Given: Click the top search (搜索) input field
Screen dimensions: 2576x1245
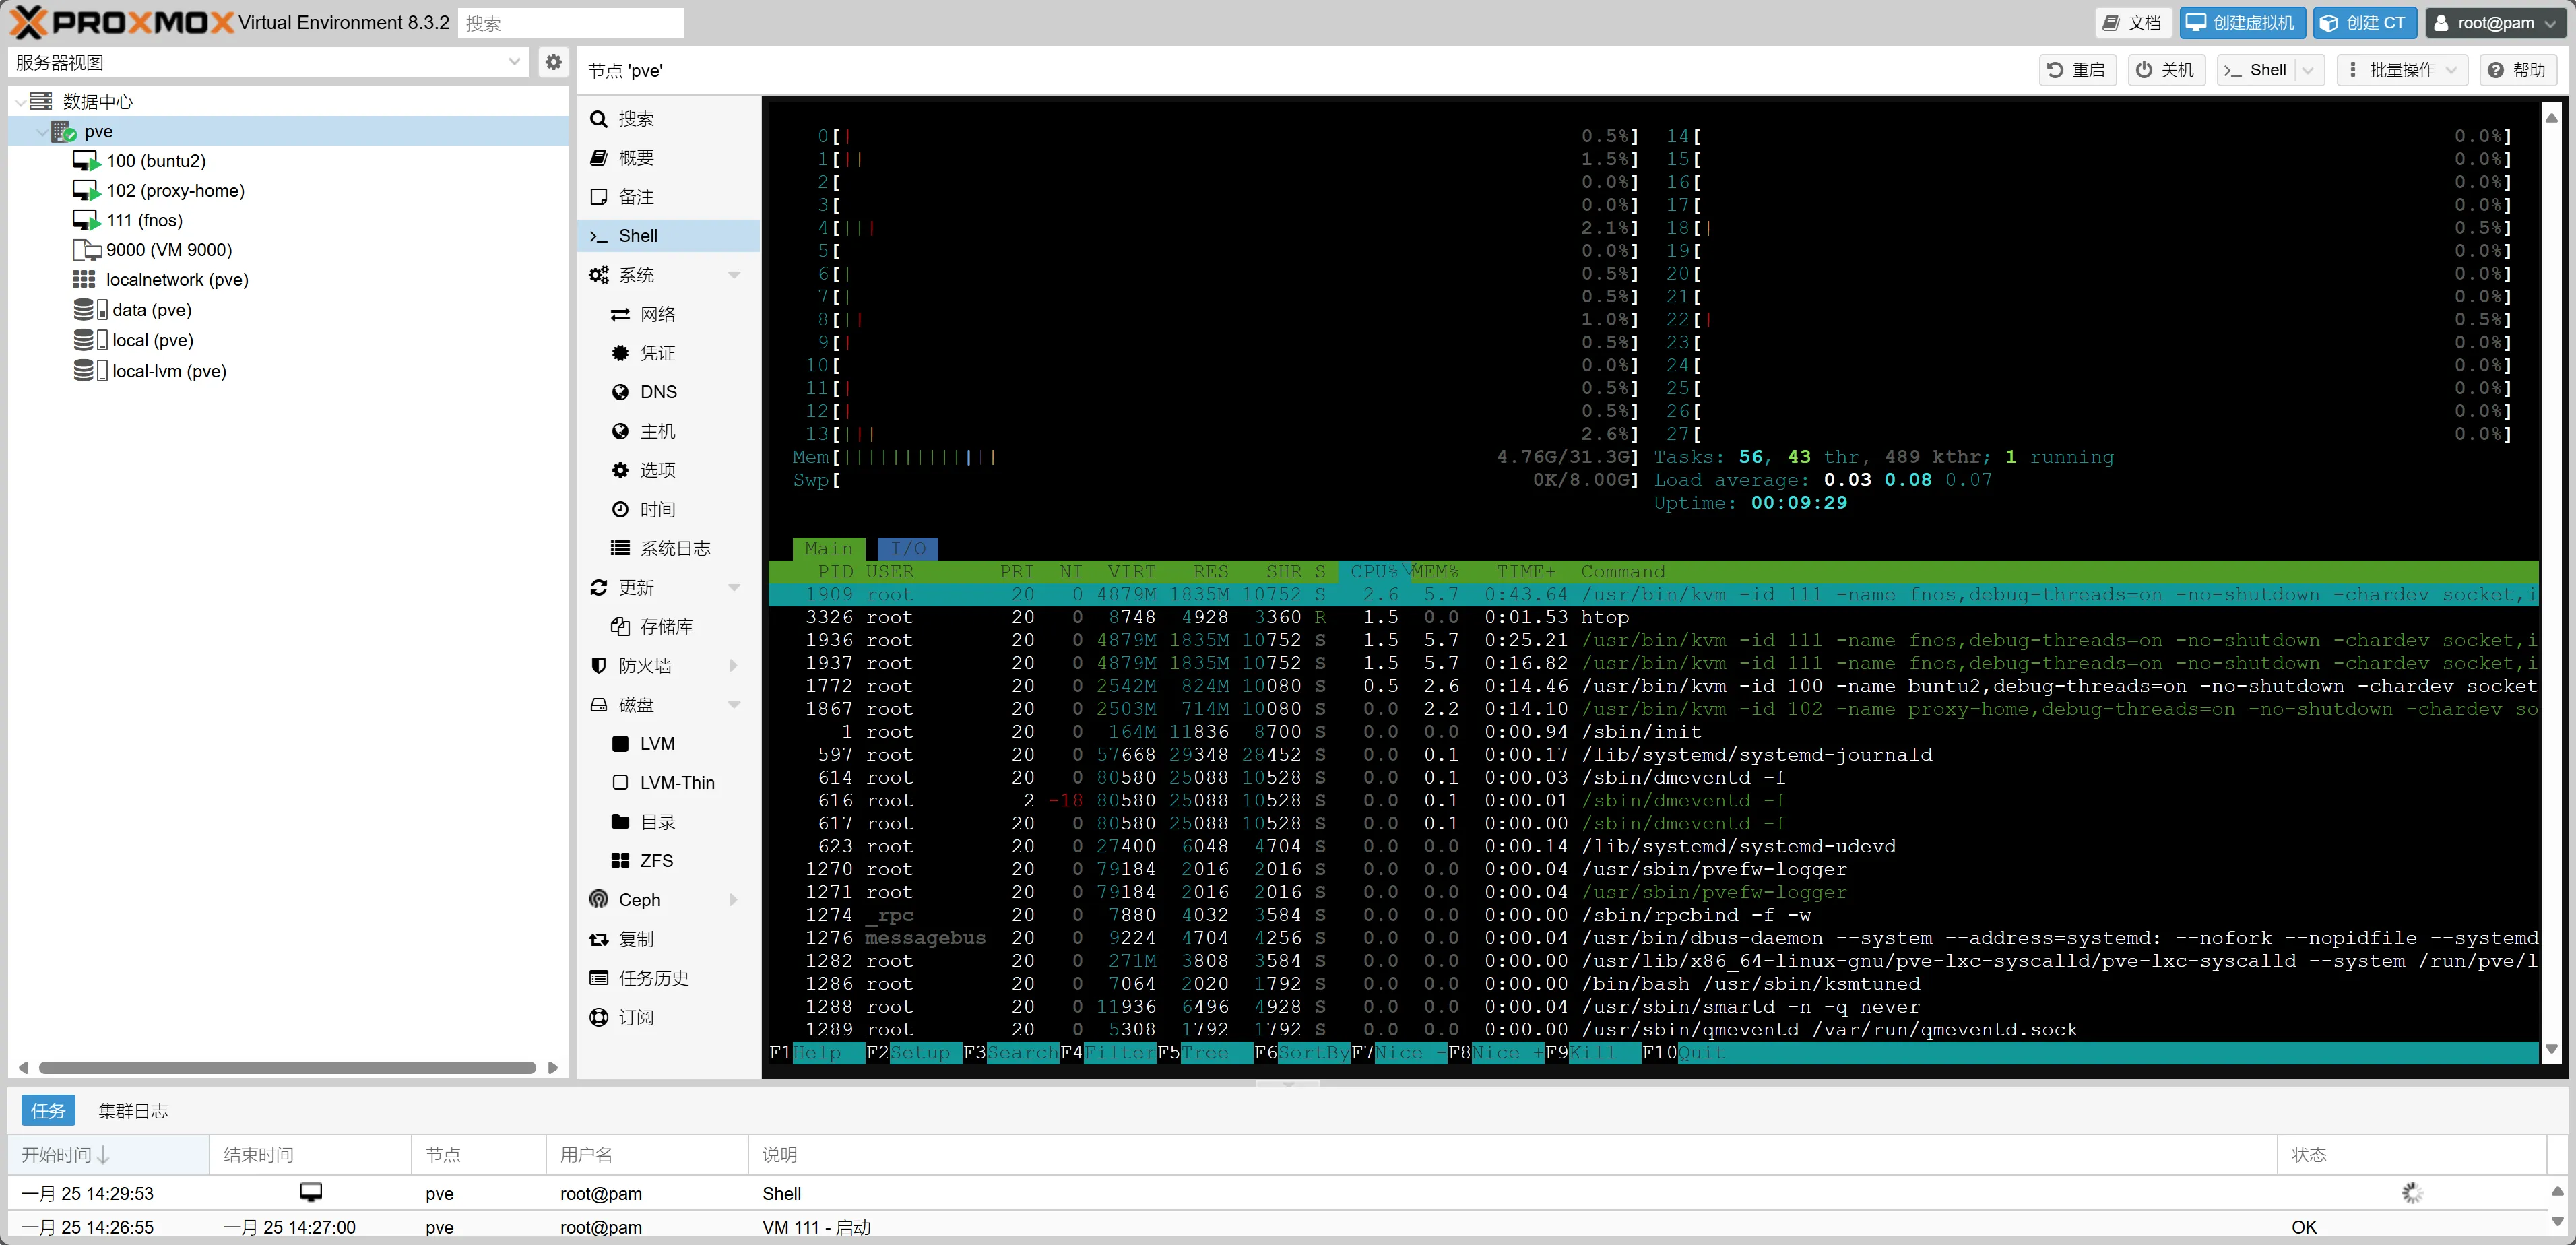Looking at the screenshot, I should 570,22.
